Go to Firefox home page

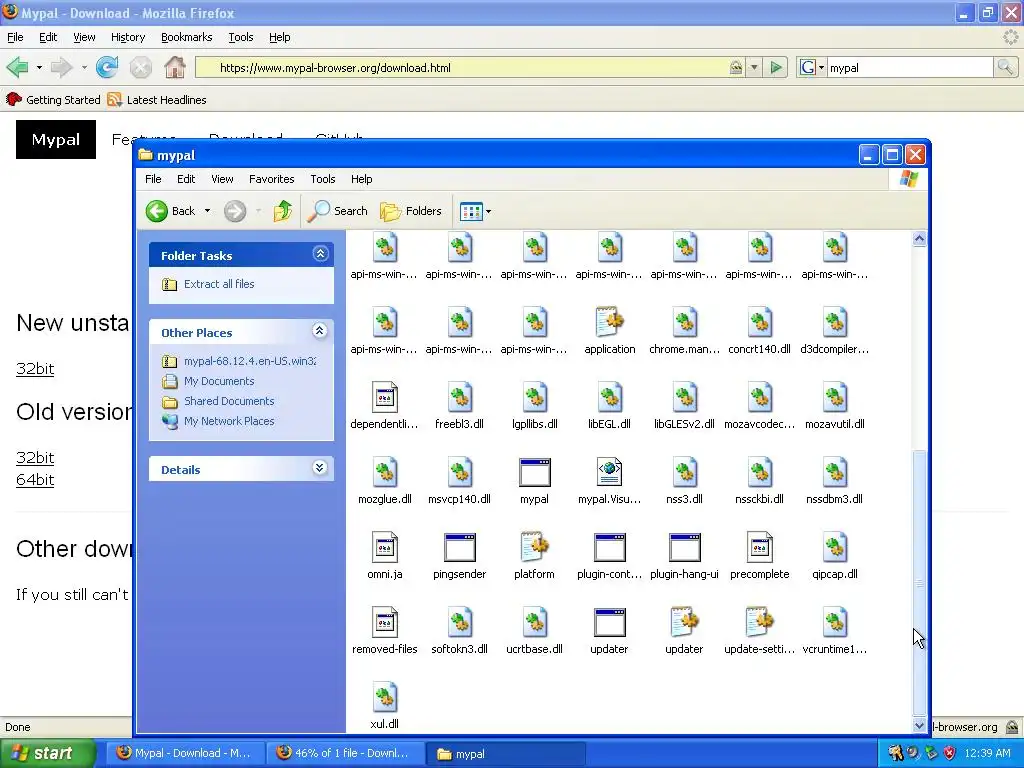pyautogui.click(x=174, y=67)
